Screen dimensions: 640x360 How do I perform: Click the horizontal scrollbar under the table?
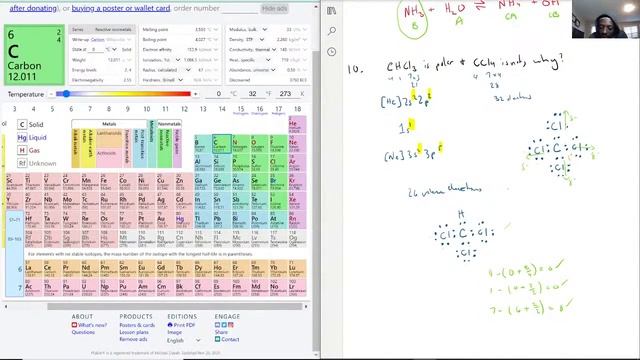tap(175, 306)
